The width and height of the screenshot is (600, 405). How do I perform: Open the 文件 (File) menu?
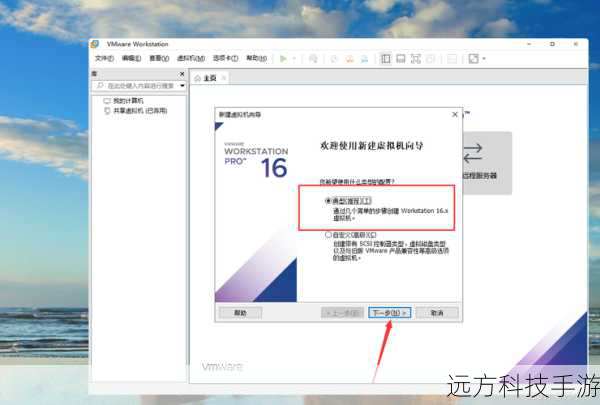(104, 58)
